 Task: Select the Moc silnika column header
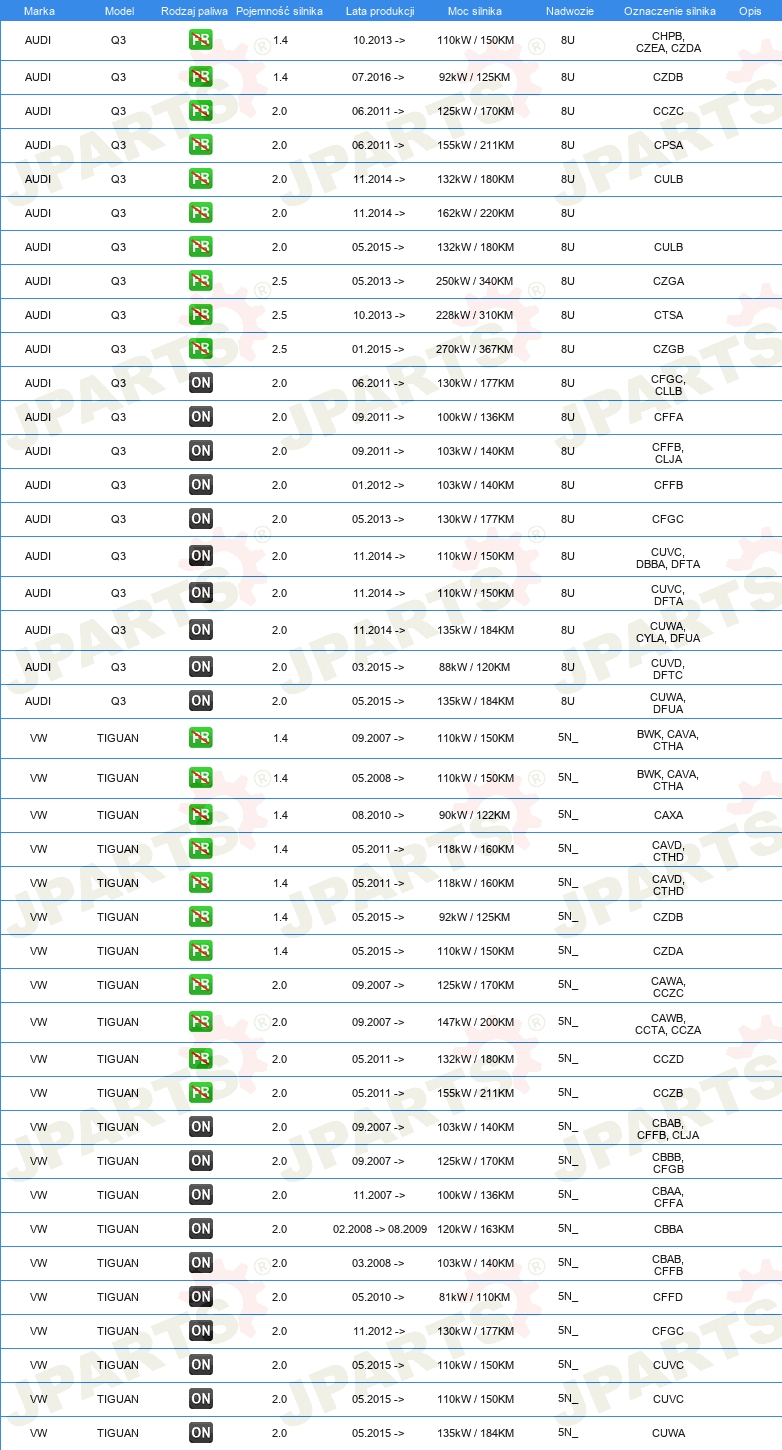tap(475, 11)
